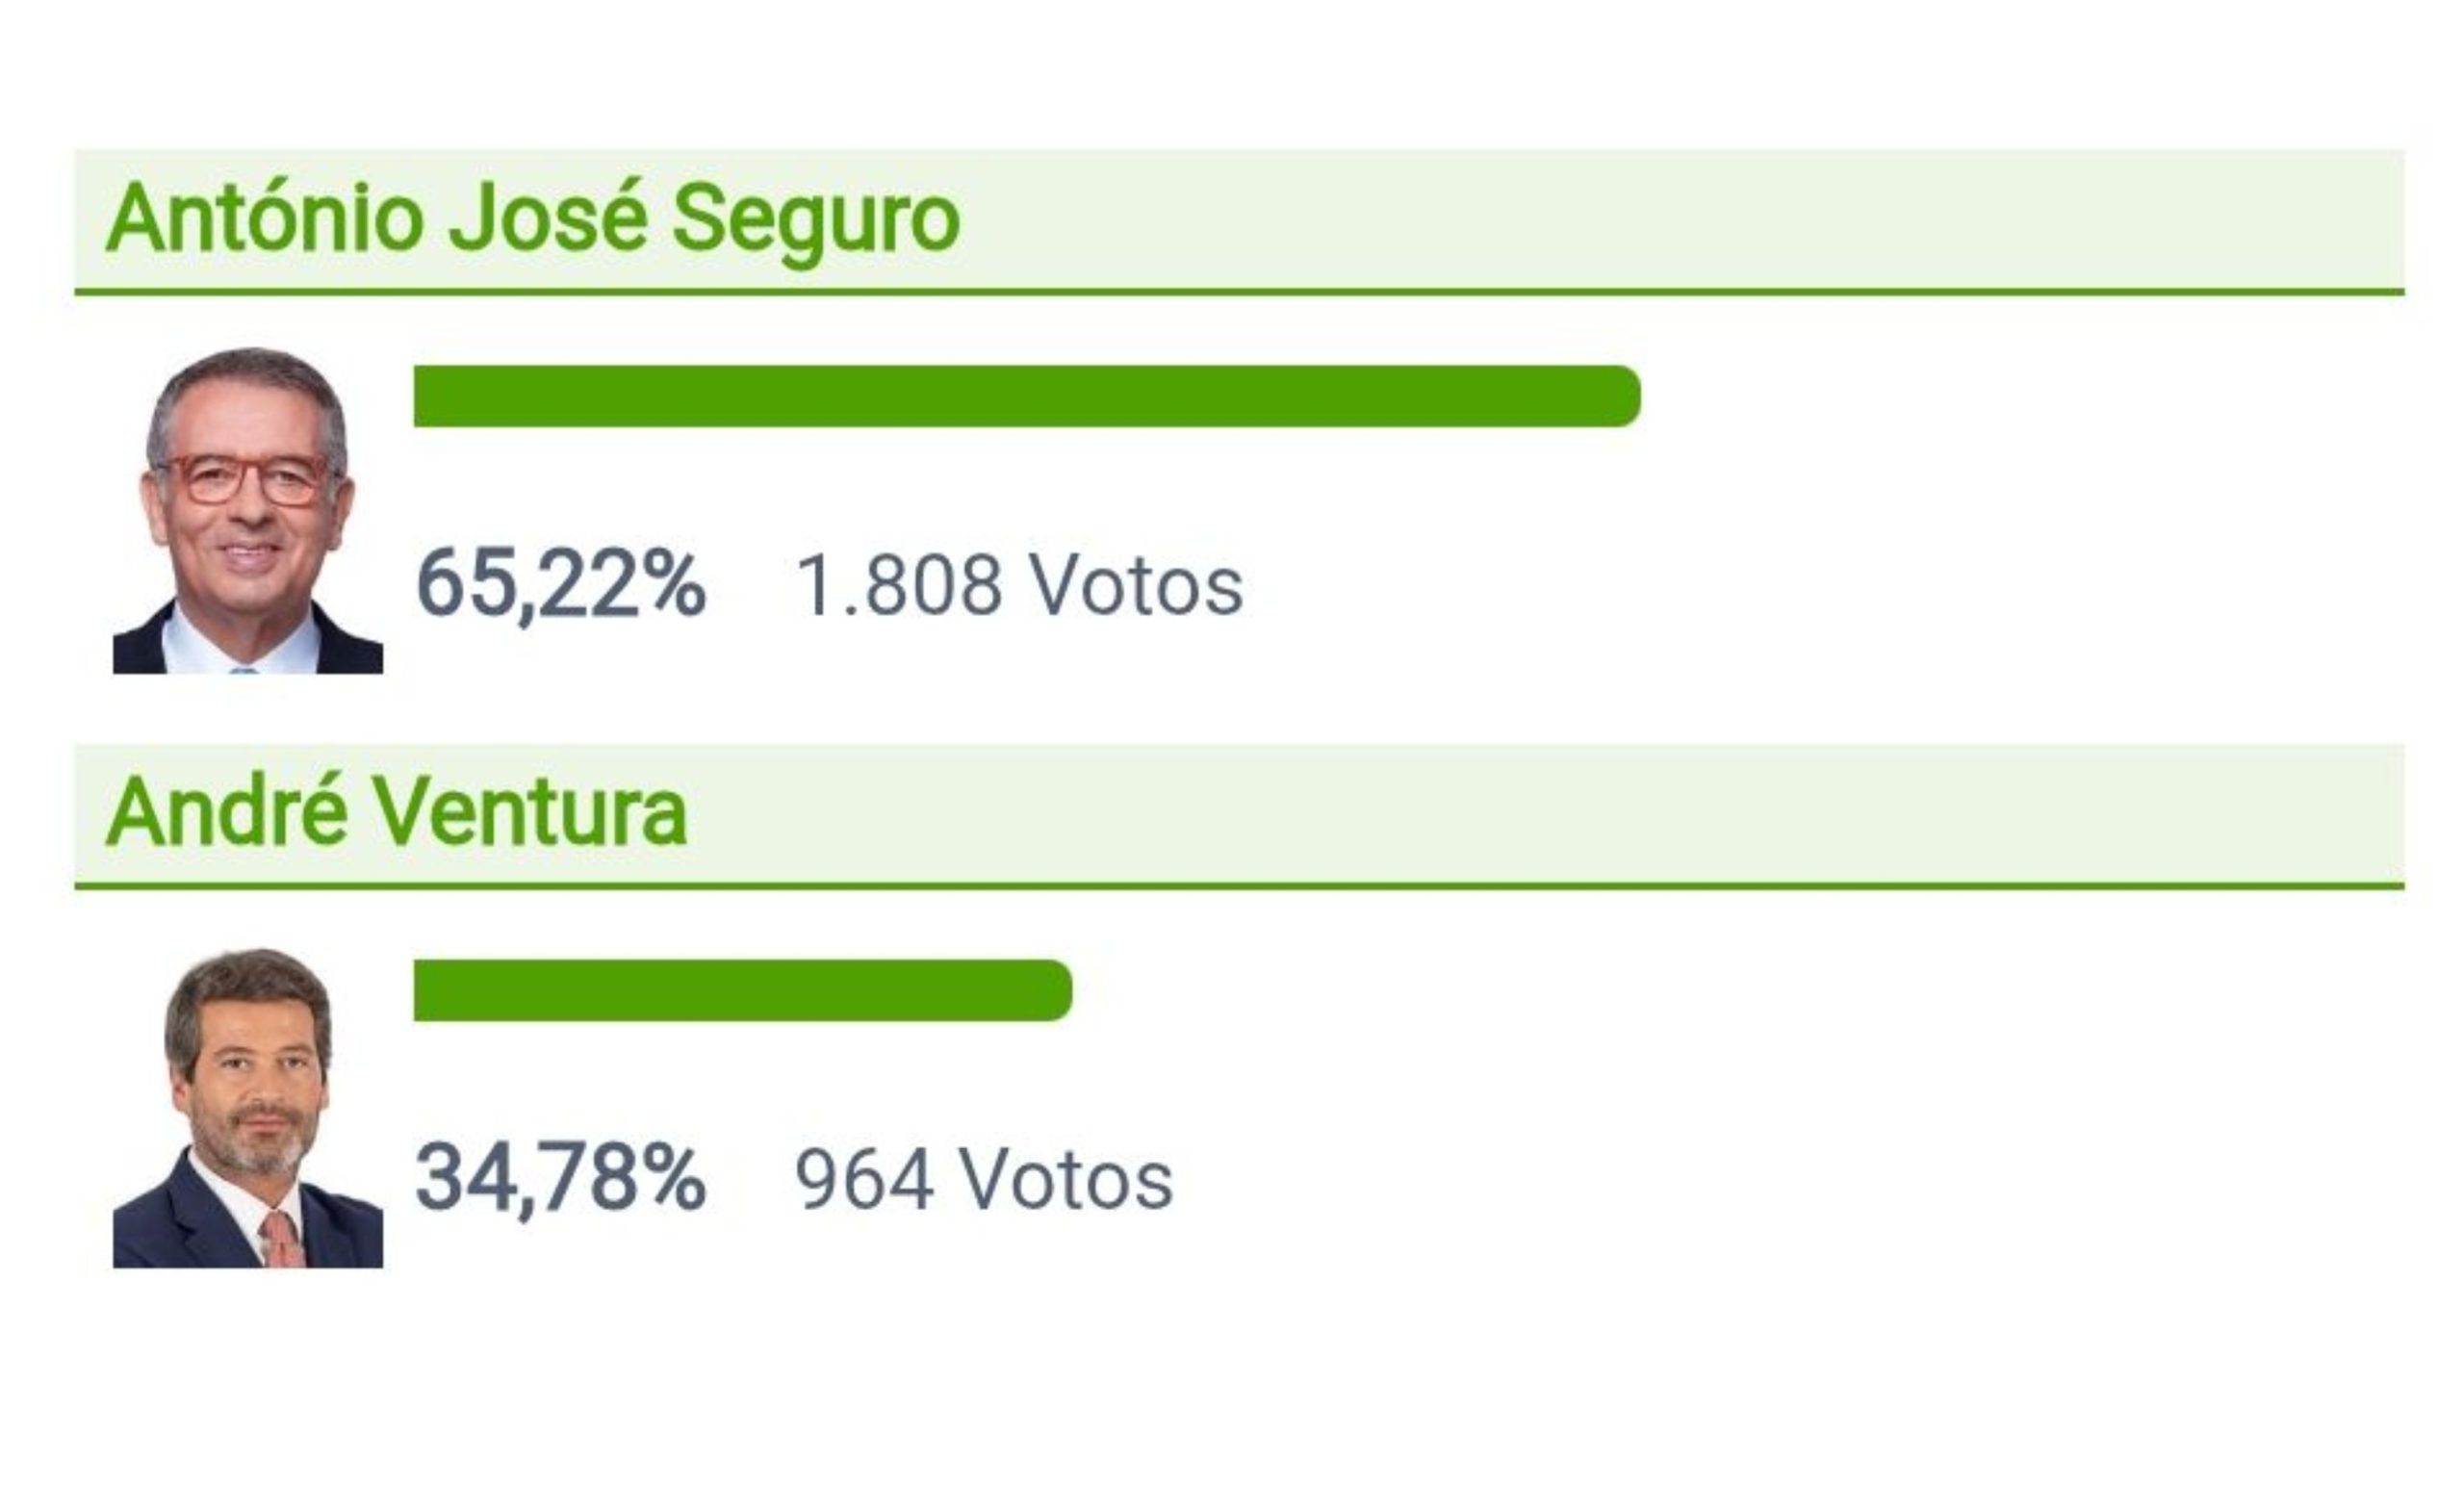The width and height of the screenshot is (2464, 1487).
Task: Click the candidate photo beside 65,22%
Action: [247, 511]
